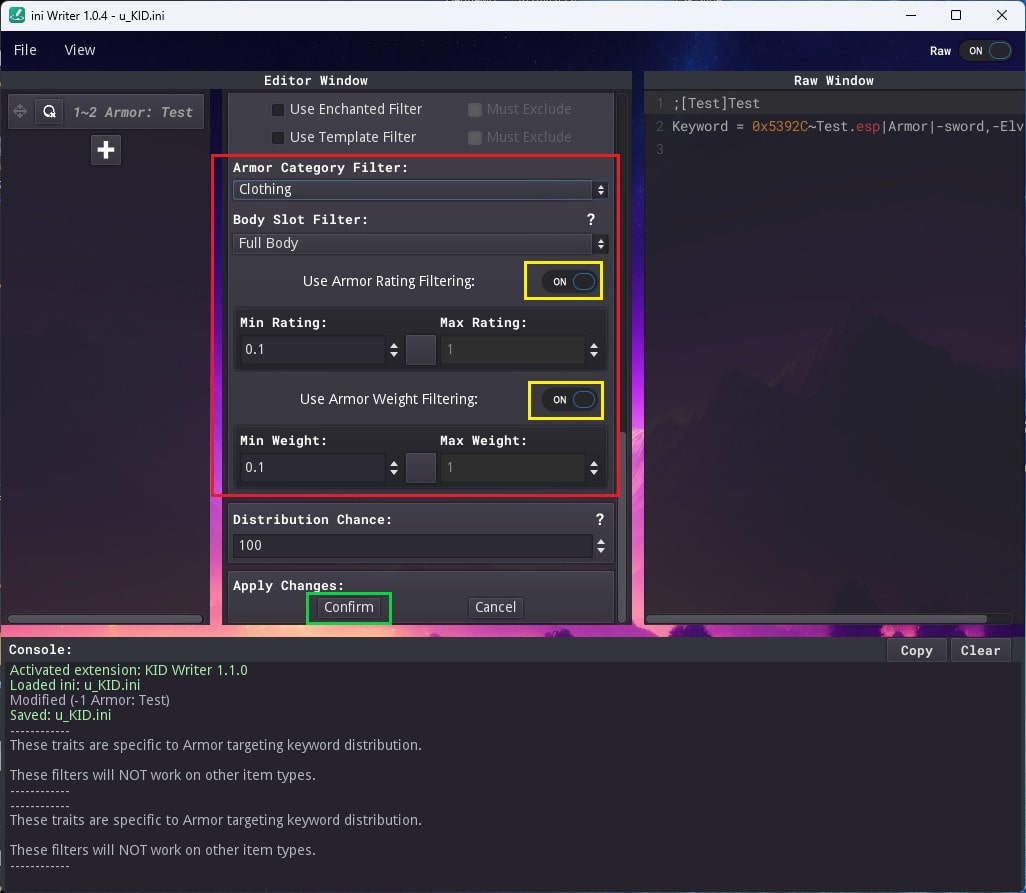Open the File menu
The height and width of the screenshot is (893, 1026).
point(25,50)
